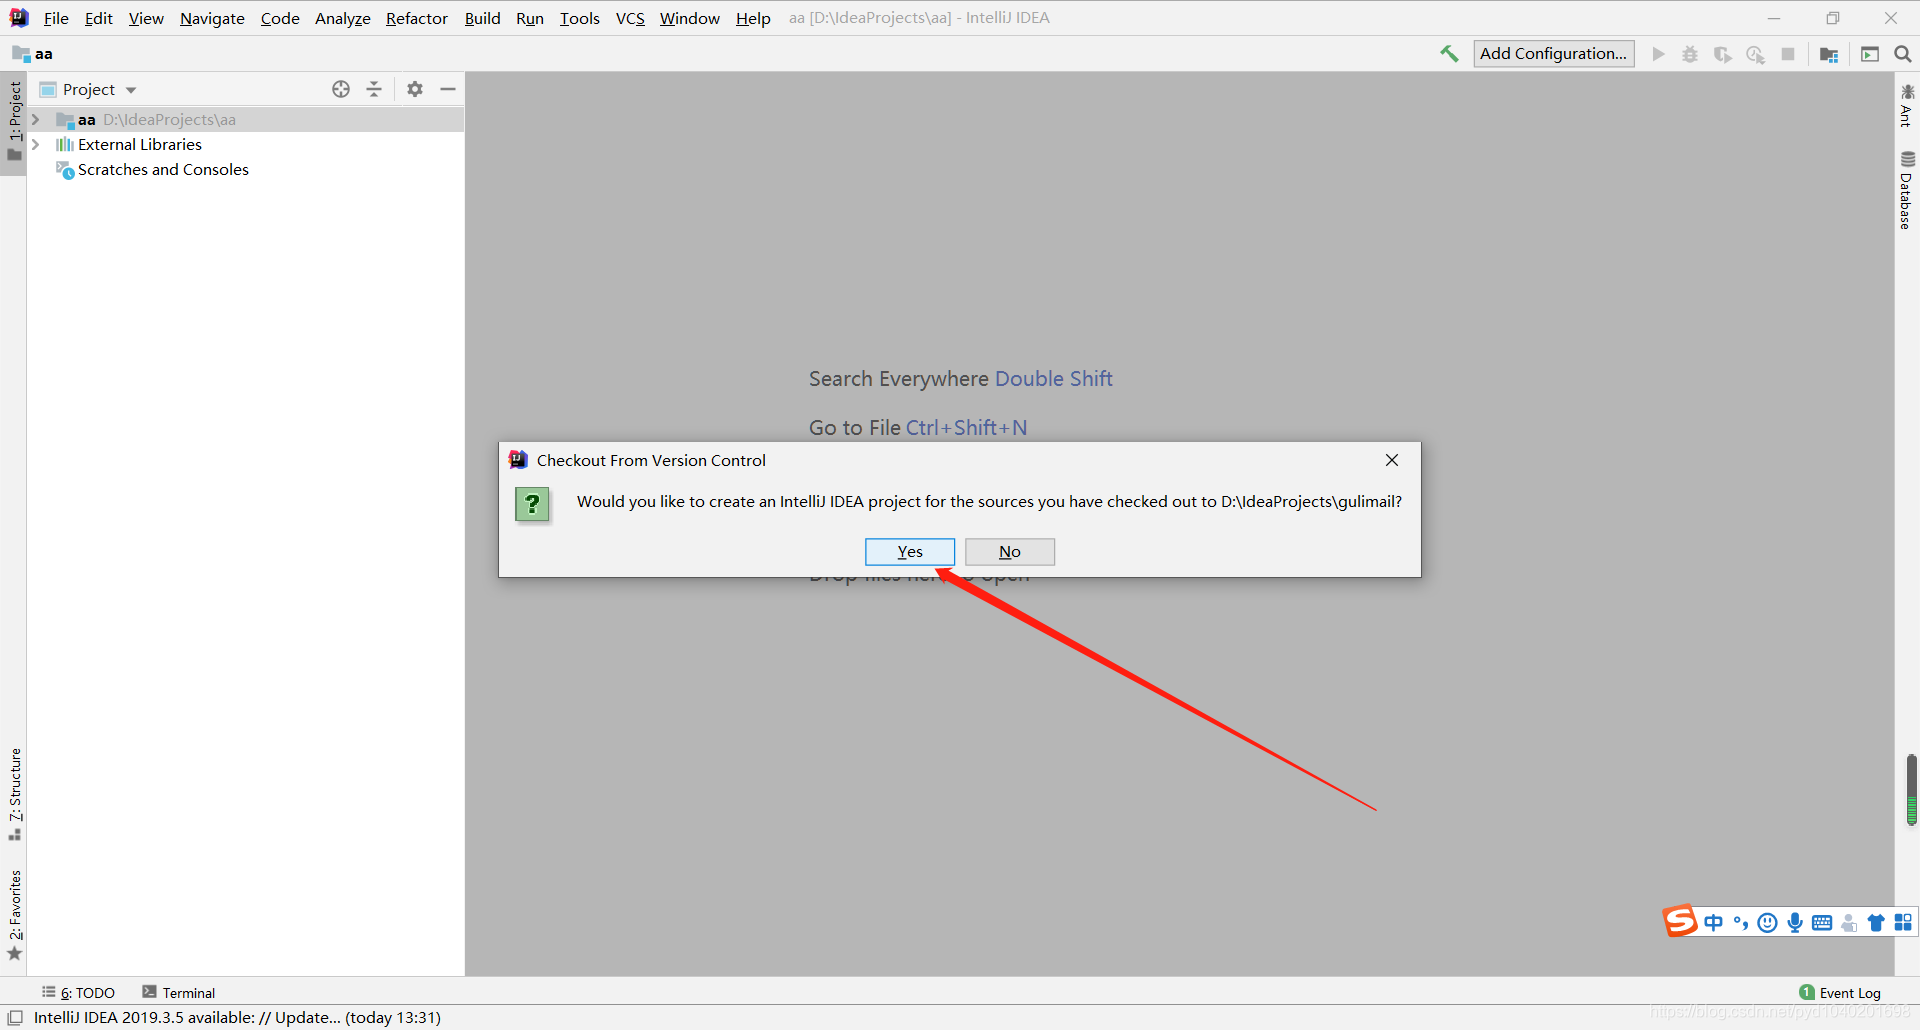Image resolution: width=1920 pixels, height=1030 pixels.
Task: Click the Stop square icon in toolbar
Action: tap(1788, 54)
